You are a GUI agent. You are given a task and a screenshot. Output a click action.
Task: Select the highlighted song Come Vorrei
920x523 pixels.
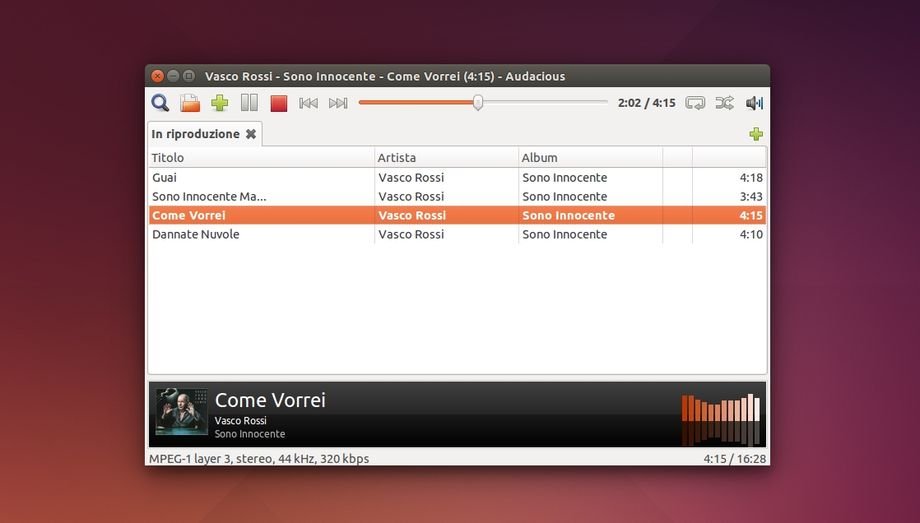click(457, 215)
